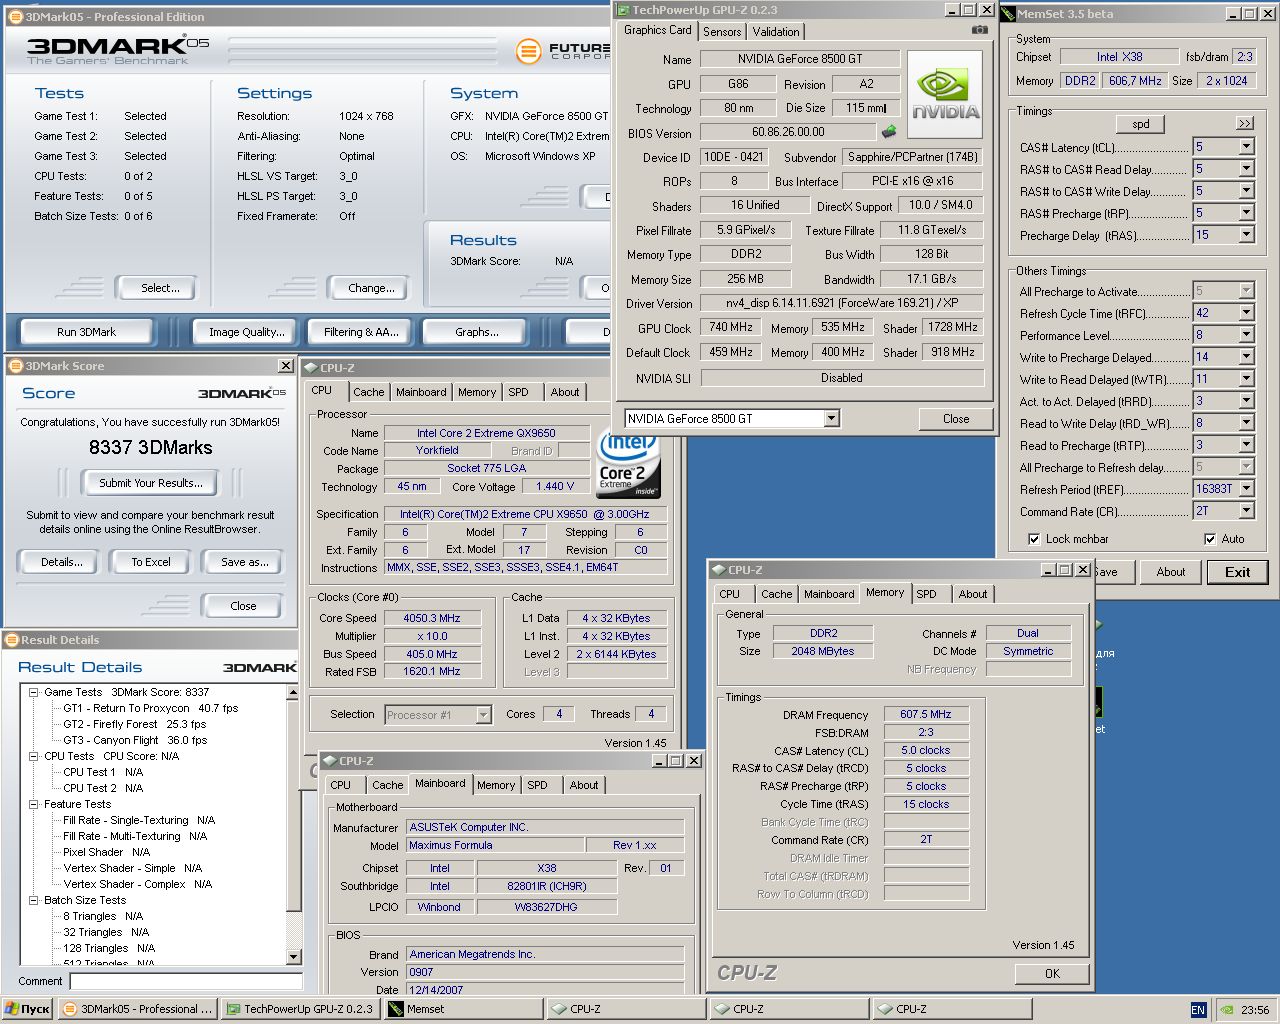Image resolution: width=1280 pixels, height=1024 pixels.
Task: Click Filtering & AA... button
Action: (361, 332)
